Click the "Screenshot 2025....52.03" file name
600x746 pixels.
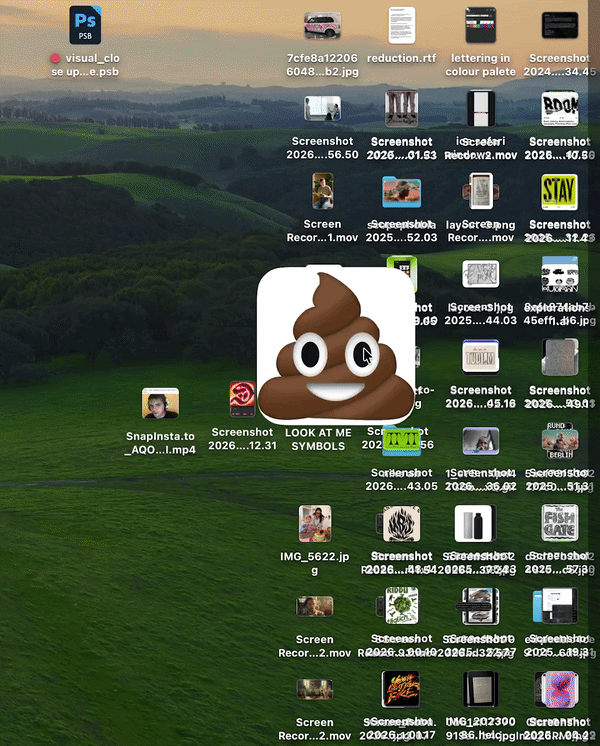pyautogui.click(x=402, y=231)
